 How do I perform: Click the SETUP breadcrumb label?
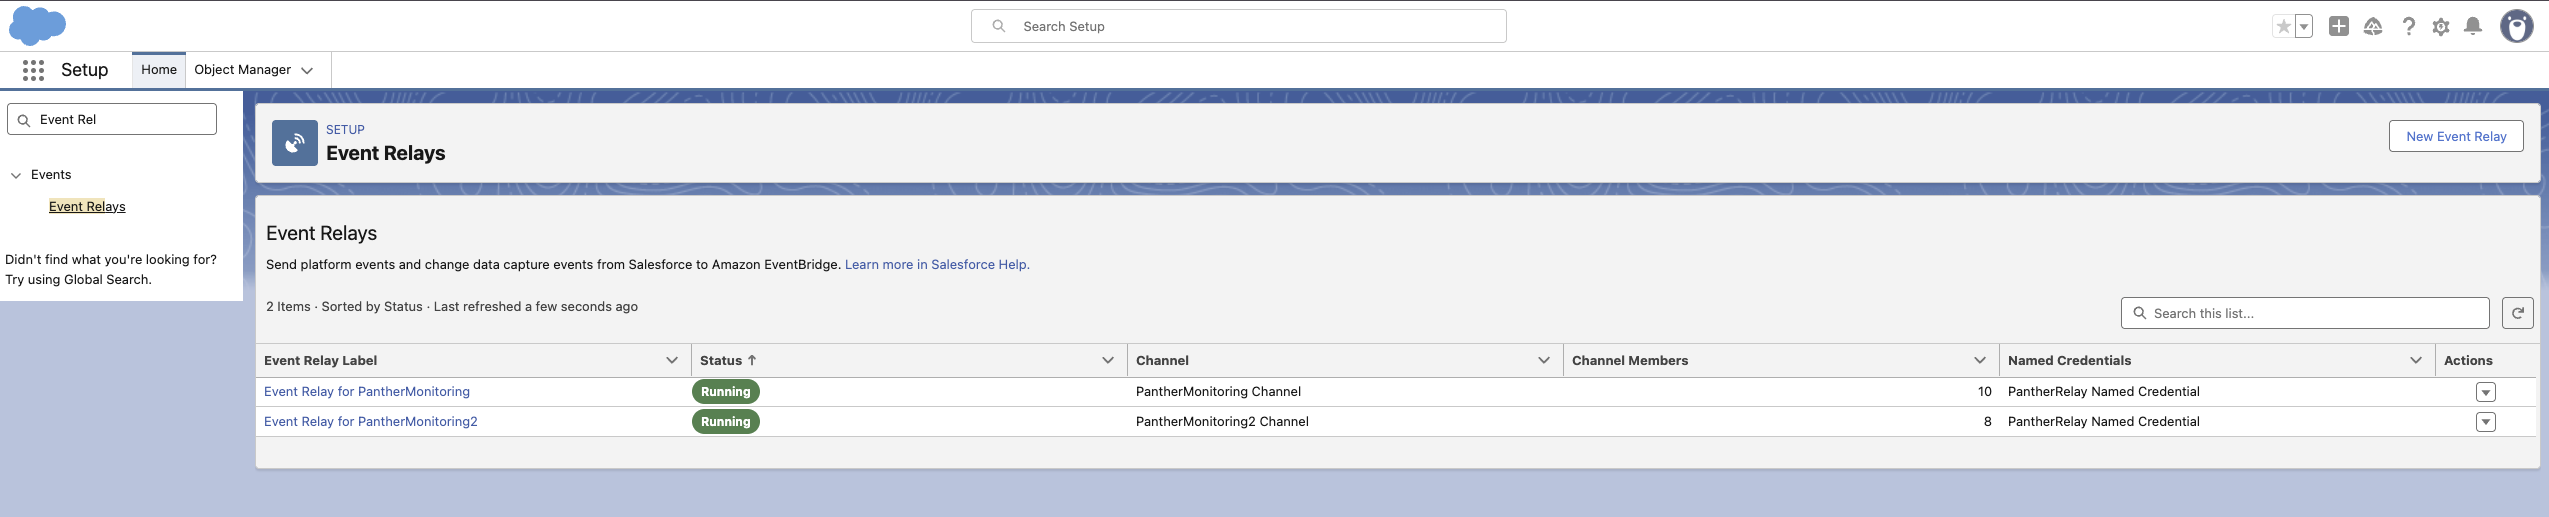[345, 130]
